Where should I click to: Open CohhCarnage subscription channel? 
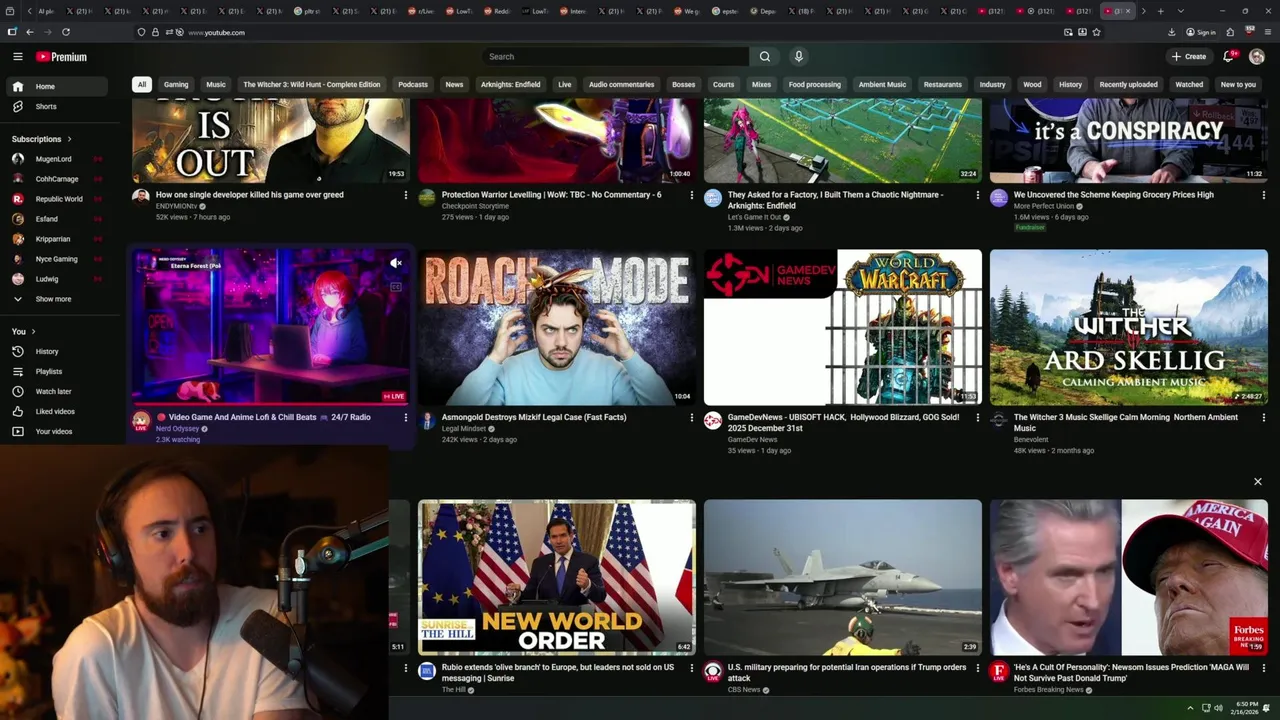(57, 179)
